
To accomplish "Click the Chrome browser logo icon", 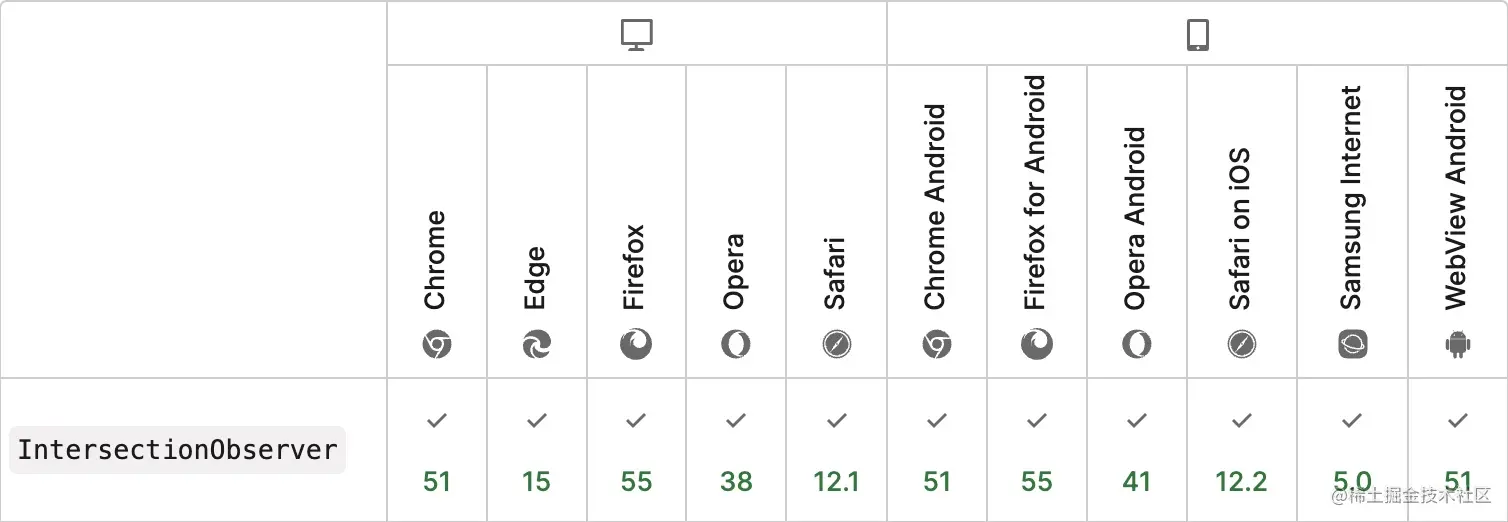I will 436,345.
